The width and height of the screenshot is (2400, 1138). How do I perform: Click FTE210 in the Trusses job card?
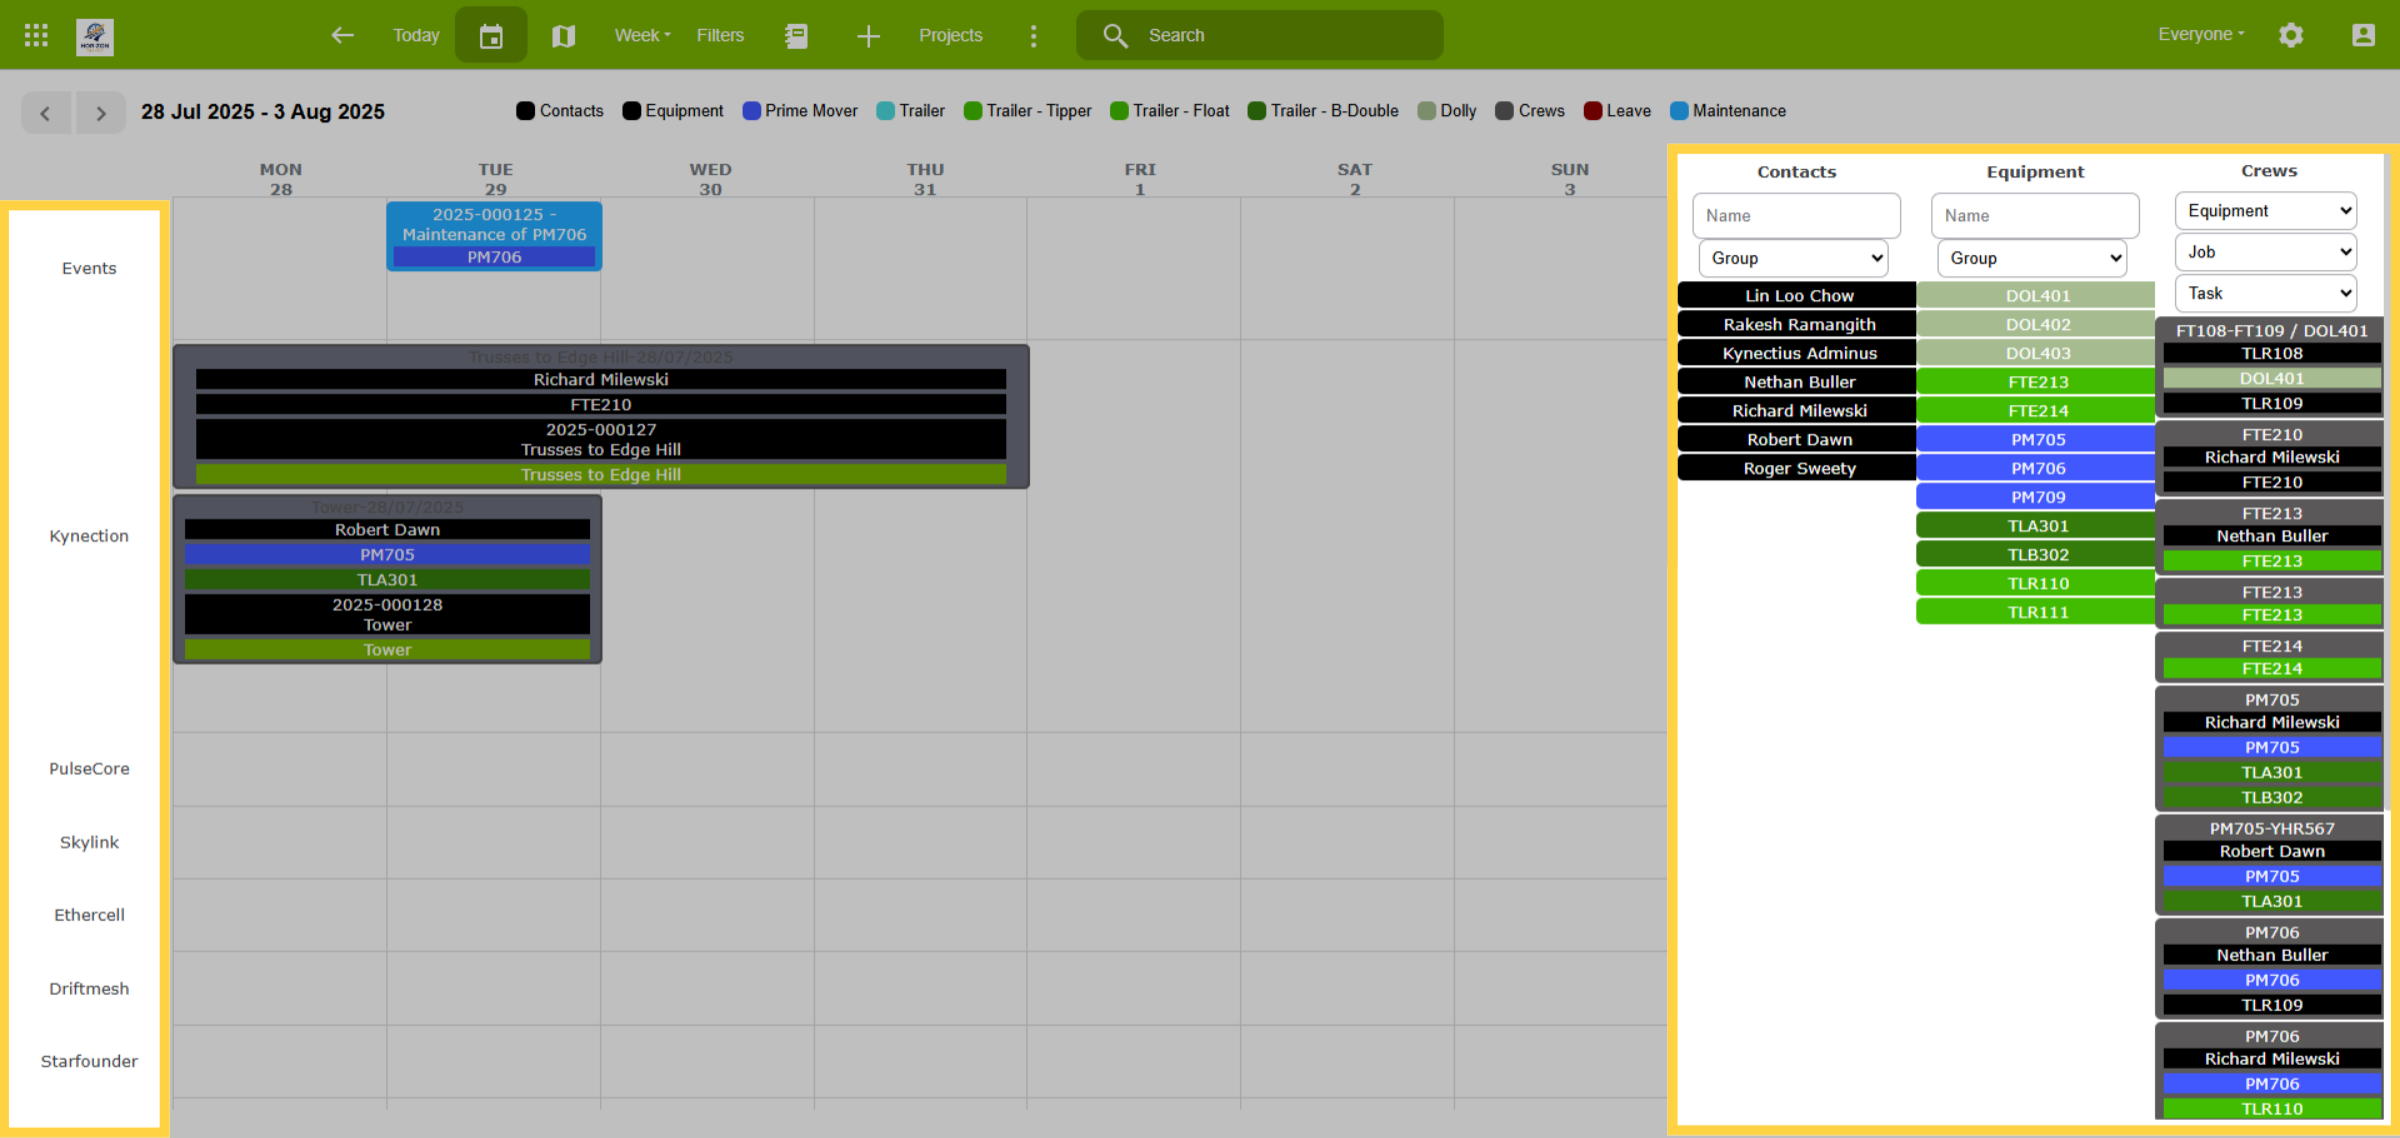click(601, 405)
